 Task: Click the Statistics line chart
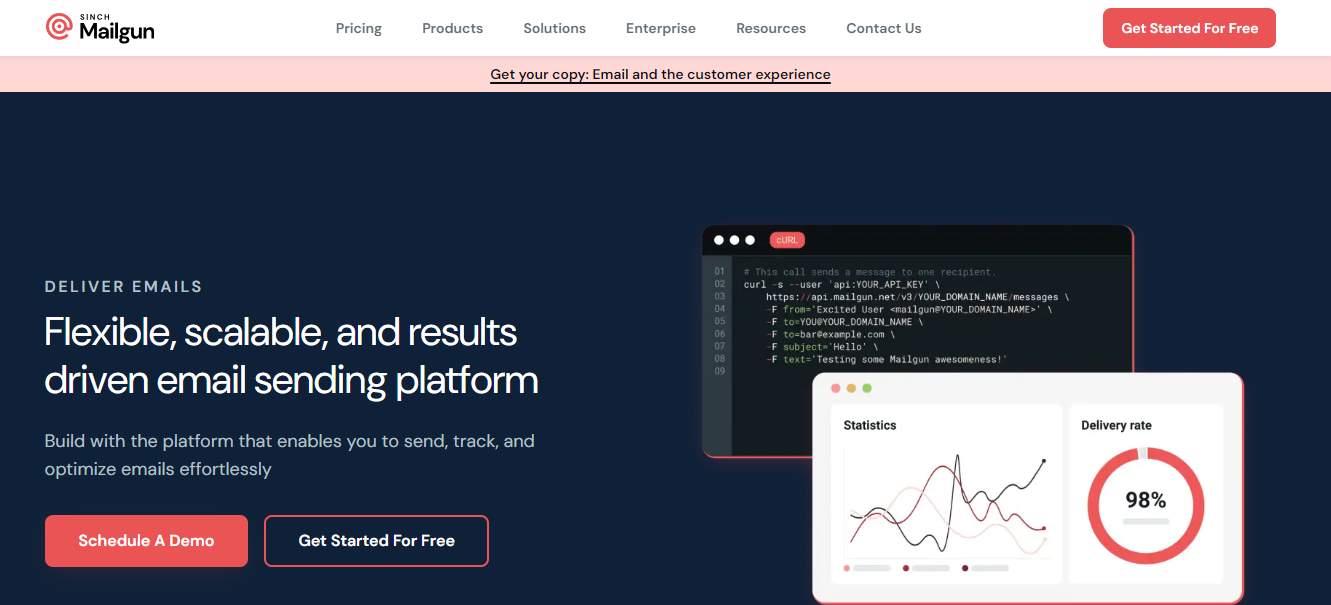click(947, 505)
